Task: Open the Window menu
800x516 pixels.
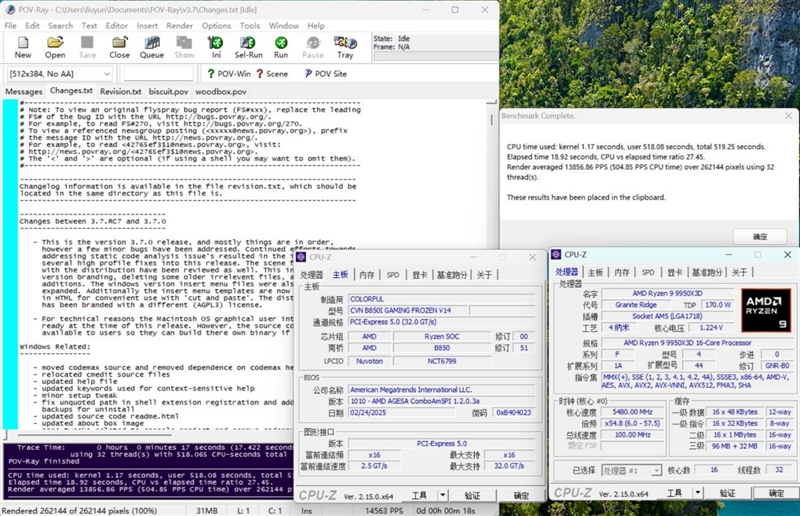Action: [x=284, y=26]
